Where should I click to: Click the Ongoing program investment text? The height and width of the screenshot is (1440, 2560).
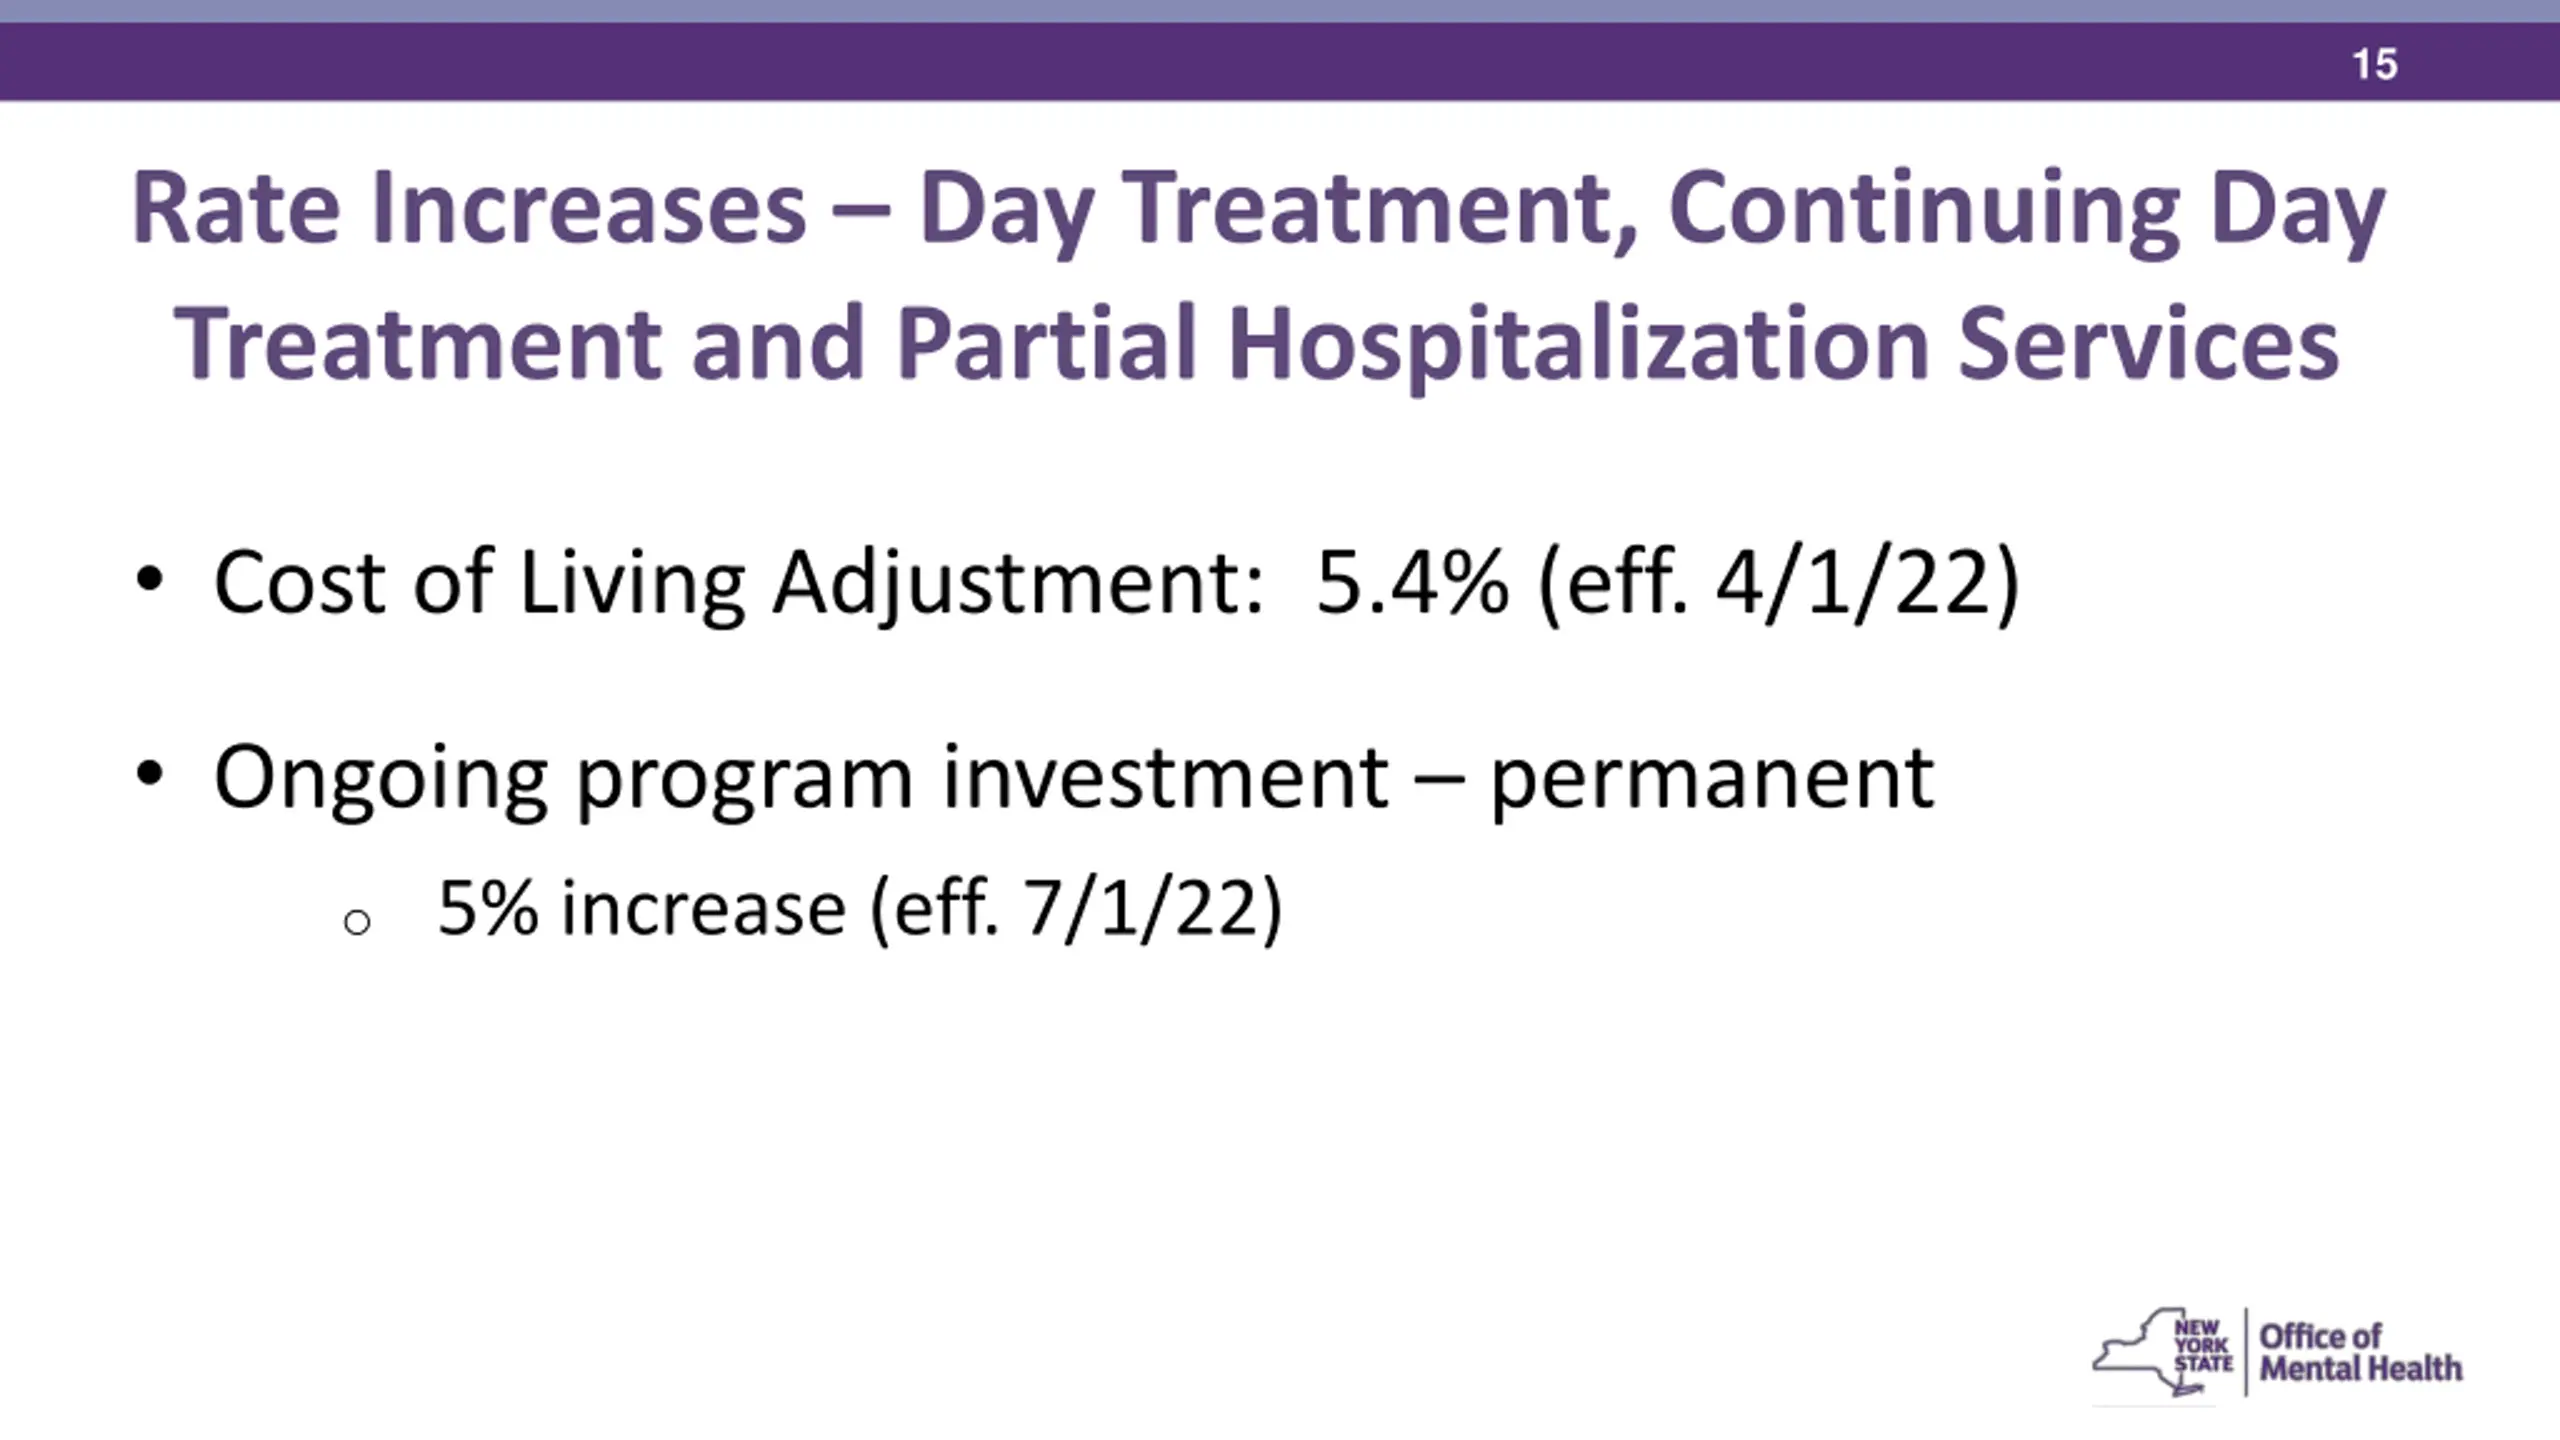click(x=801, y=780)
